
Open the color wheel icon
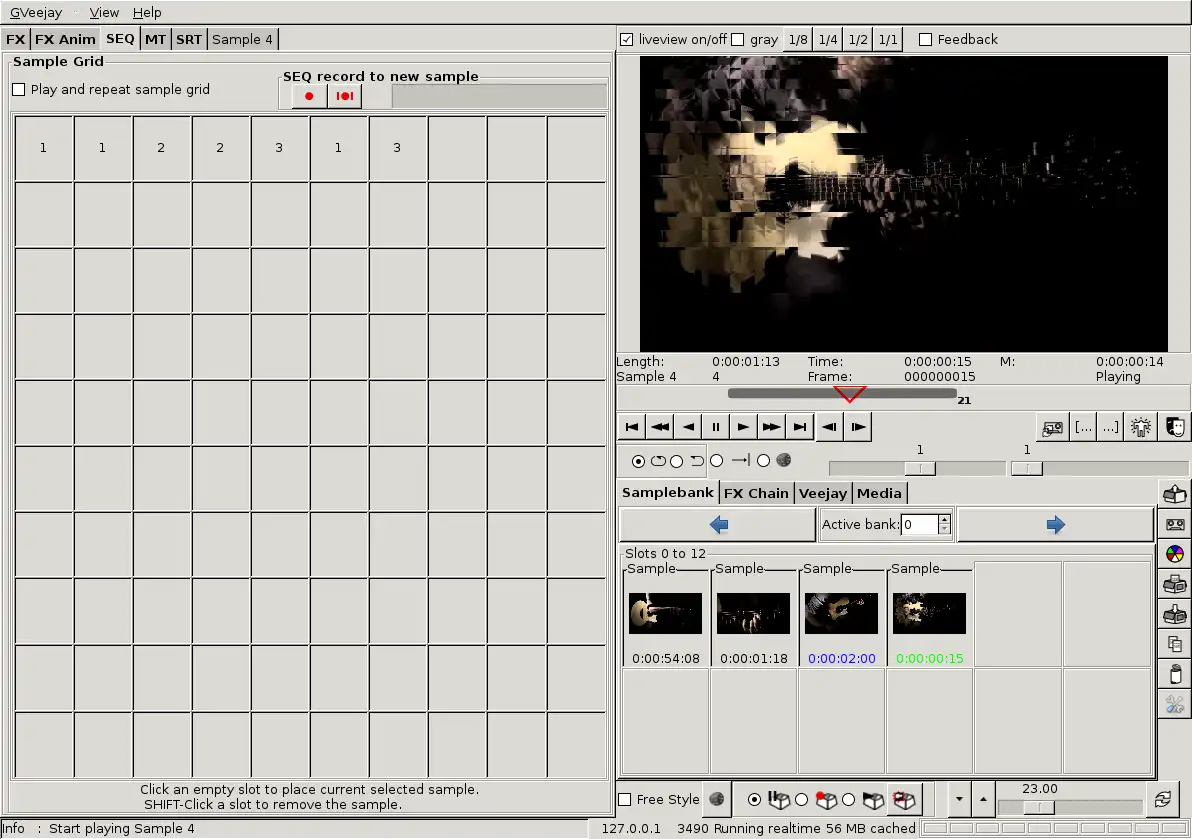1175,554
